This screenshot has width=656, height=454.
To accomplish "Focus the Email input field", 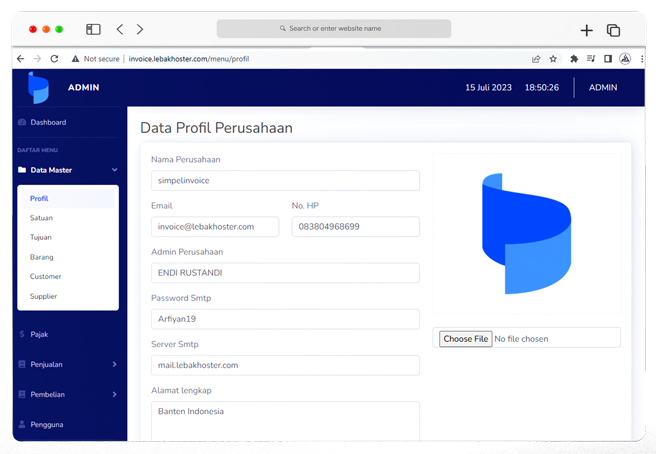I will pyautogui.click(x=214, y=227).
